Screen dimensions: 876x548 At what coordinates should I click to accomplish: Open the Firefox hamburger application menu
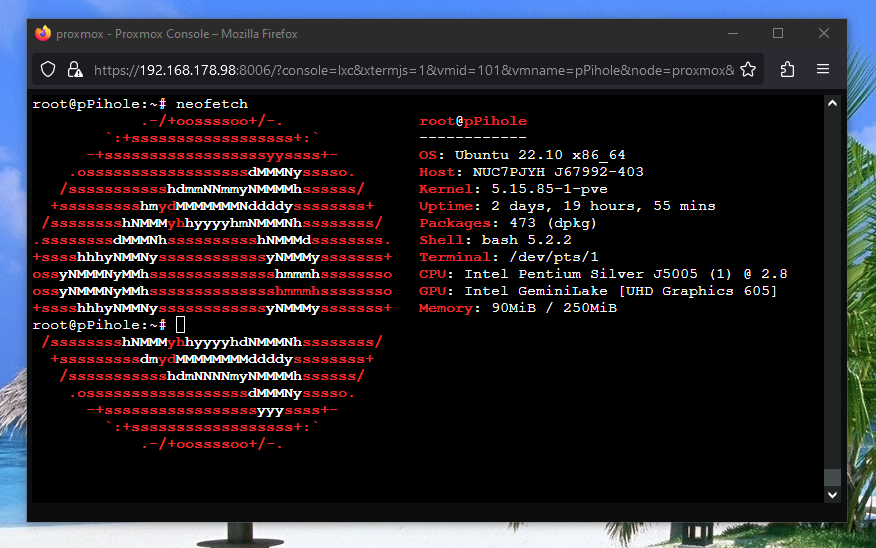click(x=823, y=69)
